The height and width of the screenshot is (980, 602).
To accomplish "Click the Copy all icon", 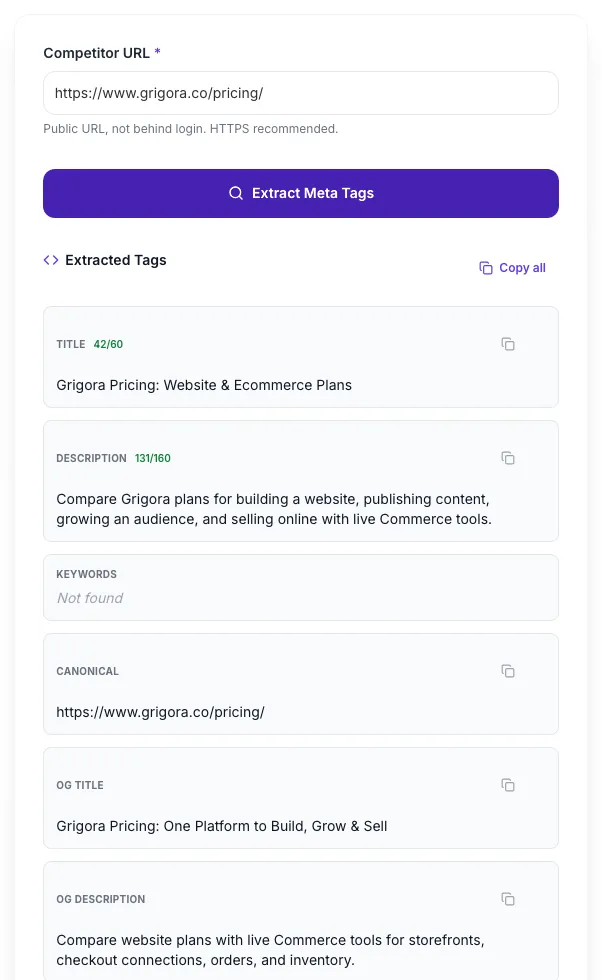I will (x=486, y=268).
